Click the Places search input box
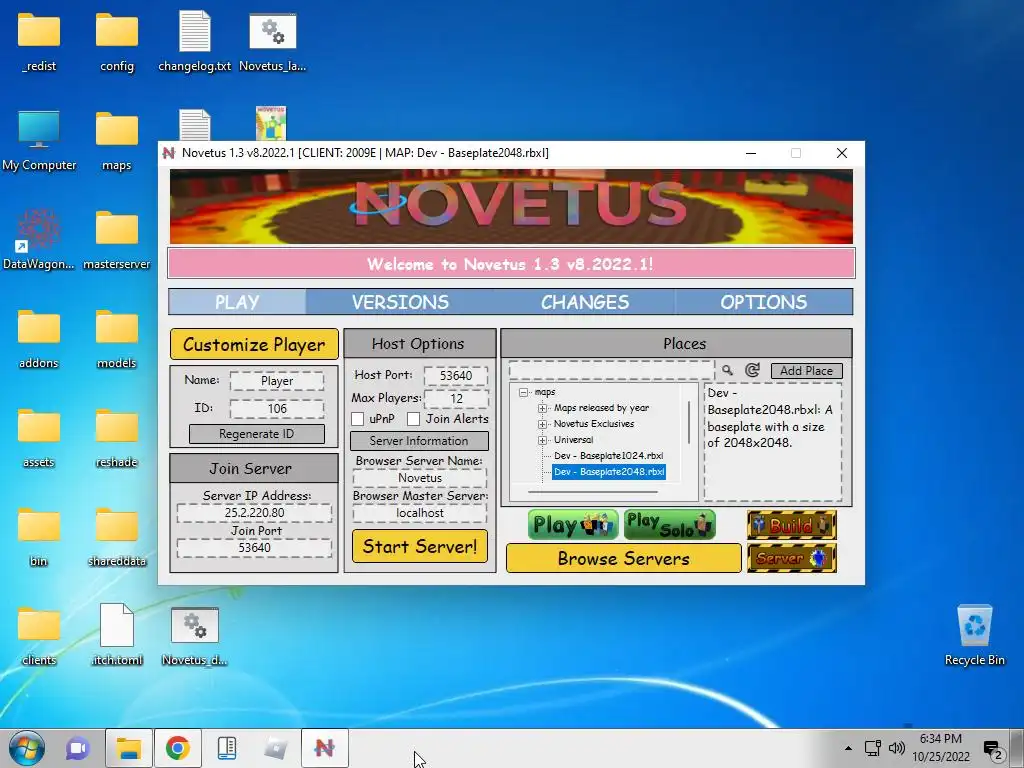The width and height of the screenshot is (1024, 768). point(611,370)
